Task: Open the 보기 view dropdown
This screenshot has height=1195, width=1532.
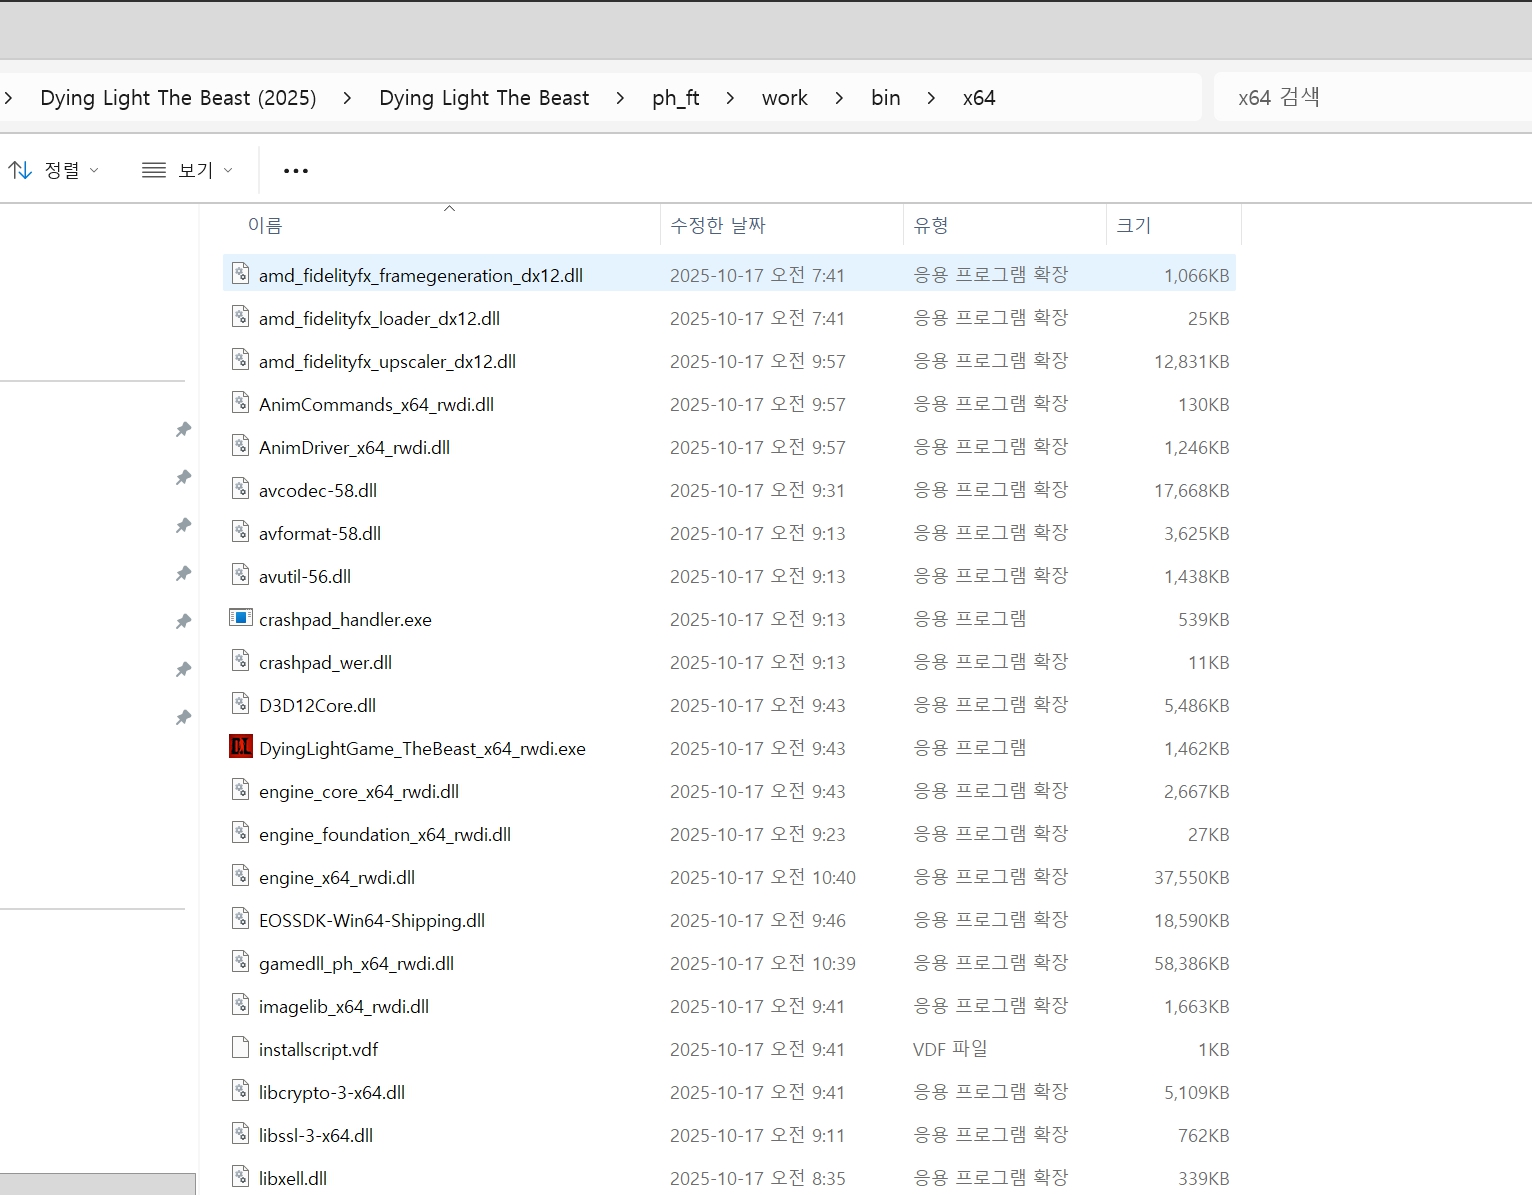Action: 188,171
